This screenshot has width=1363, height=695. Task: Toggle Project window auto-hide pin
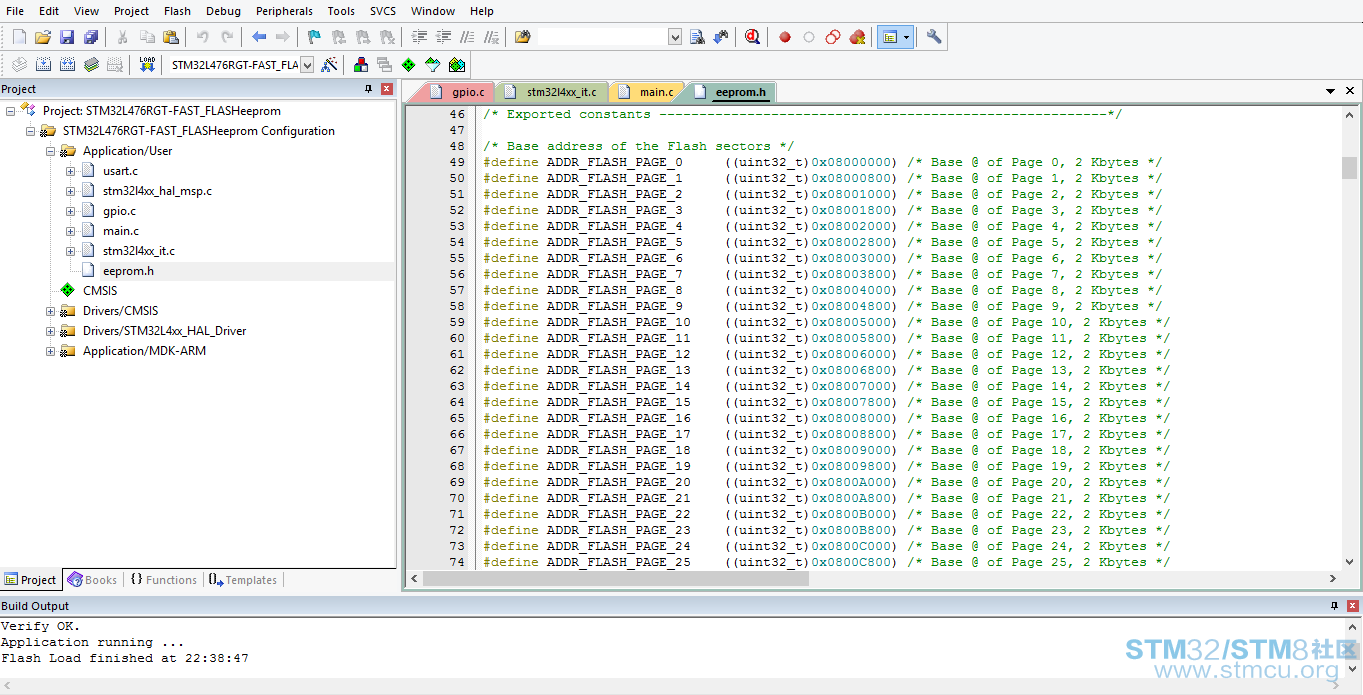pos(369,89)
